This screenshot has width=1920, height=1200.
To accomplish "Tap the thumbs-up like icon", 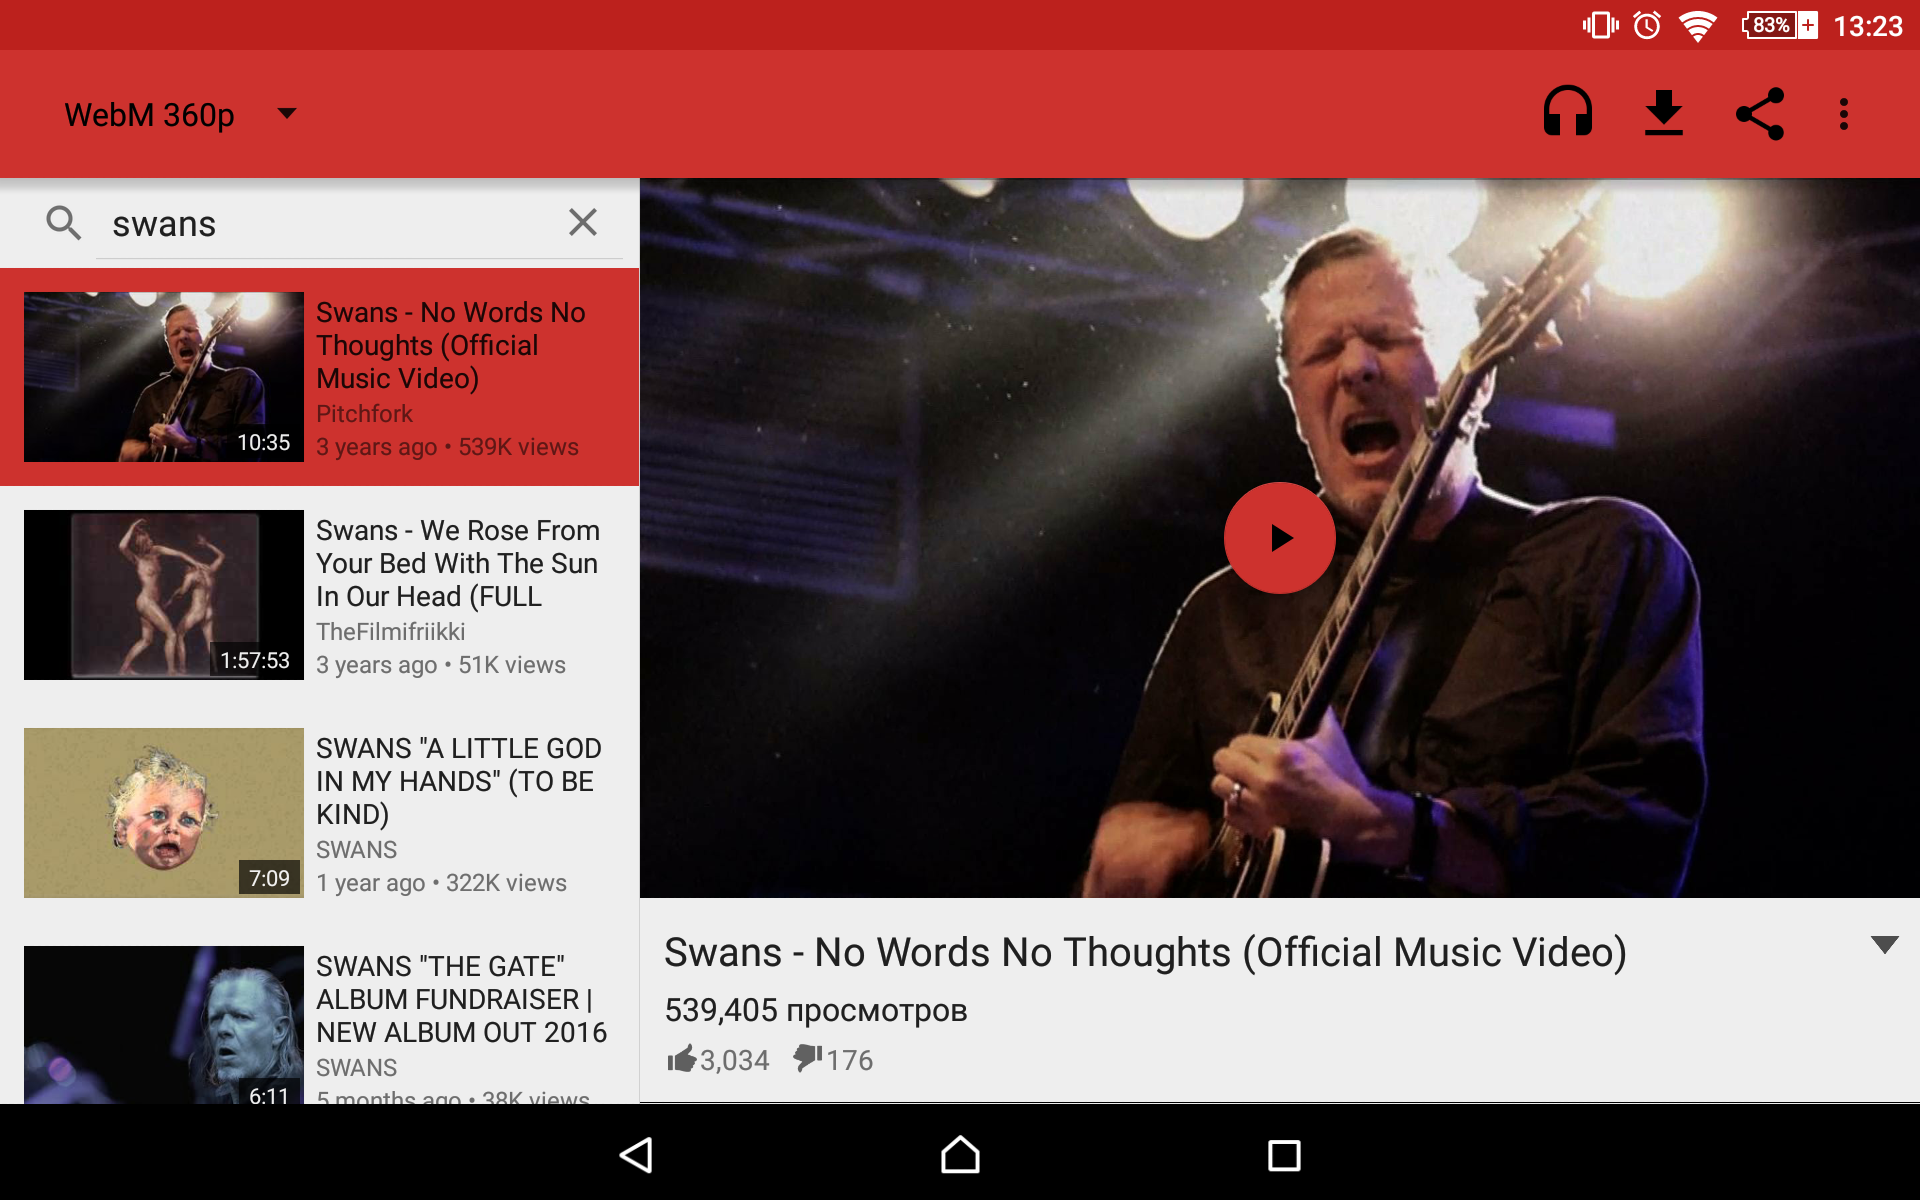I will [x=682, y=1059].
